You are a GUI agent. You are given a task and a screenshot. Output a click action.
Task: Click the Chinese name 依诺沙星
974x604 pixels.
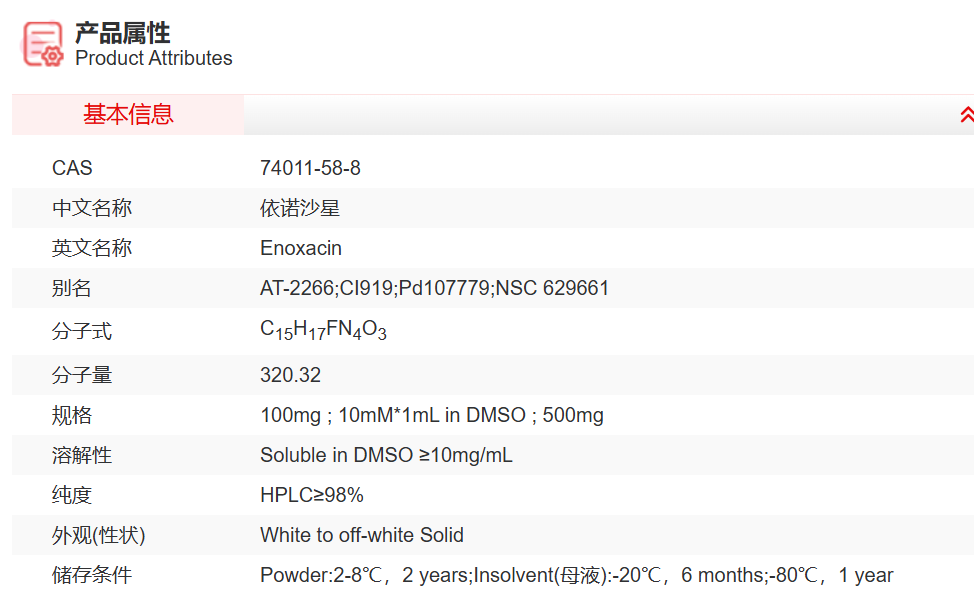click(300, 208)
